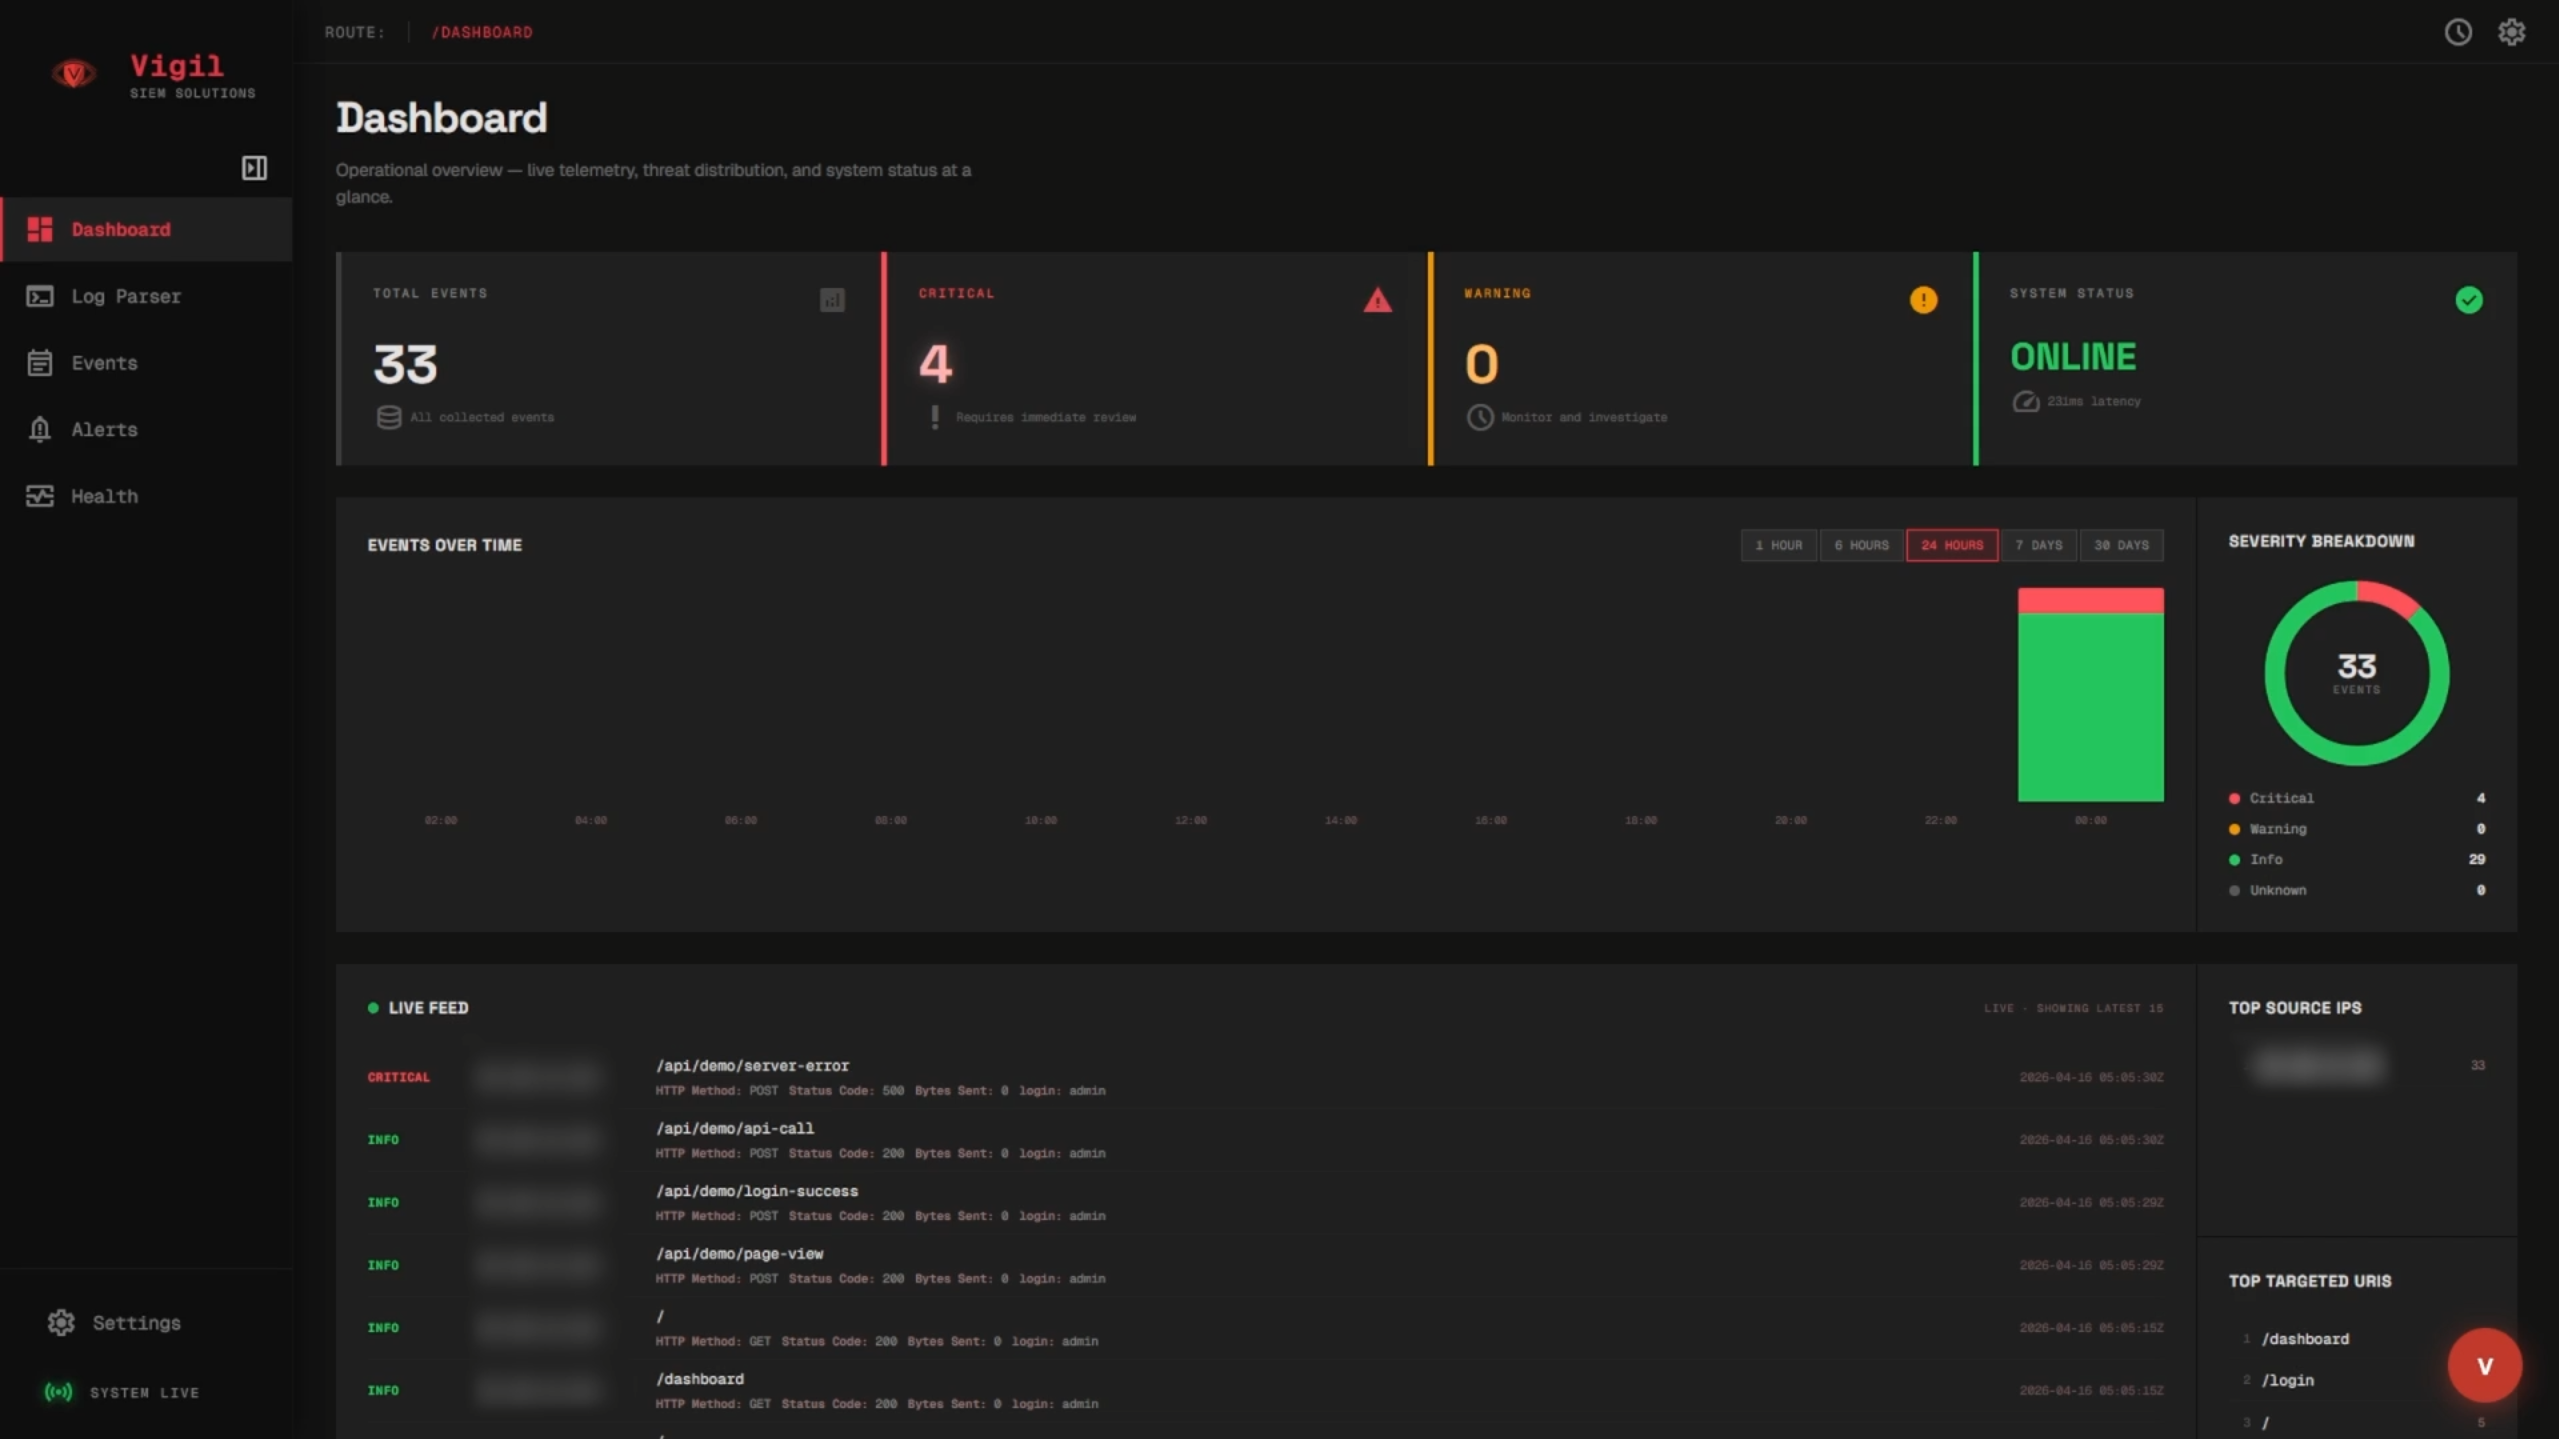Click the /DASHBOARD route breadcrumb
This screenshot has width=2559, height=1439.
coord(482,32)
